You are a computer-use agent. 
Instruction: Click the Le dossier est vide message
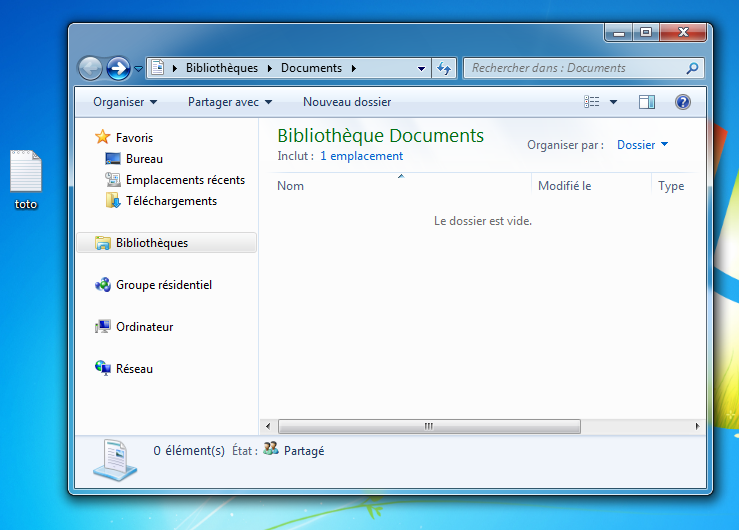[483, 220]
